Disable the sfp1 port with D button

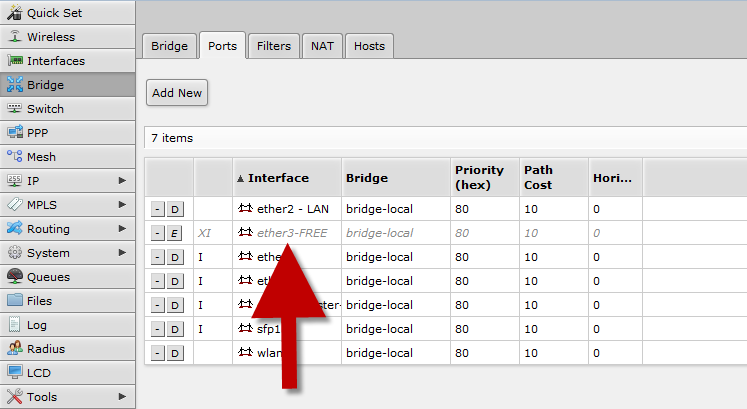(175, 329)
